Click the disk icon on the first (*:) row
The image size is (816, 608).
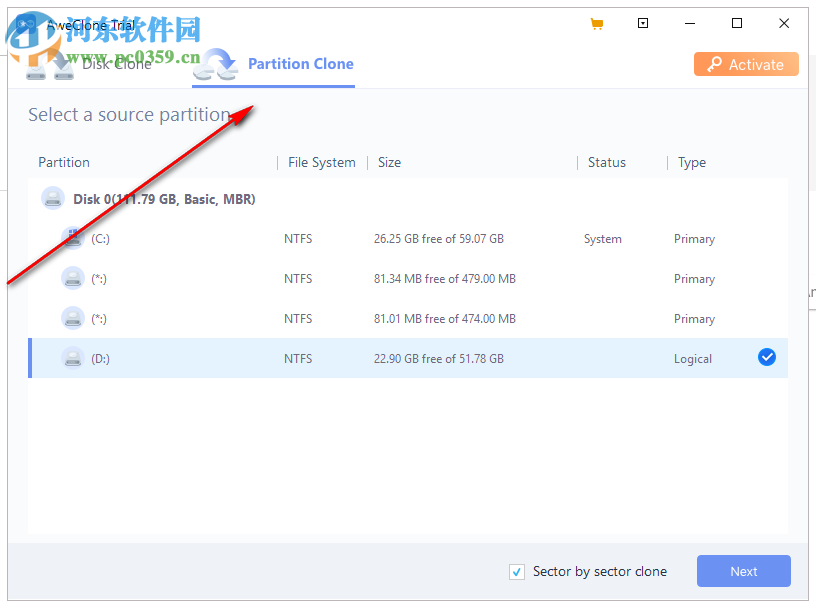(72, 278)
